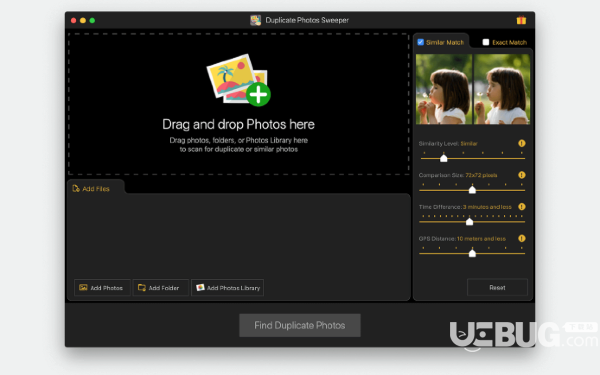
Task: Tick the Exact Match checkbox
Action: pos(486,42)
